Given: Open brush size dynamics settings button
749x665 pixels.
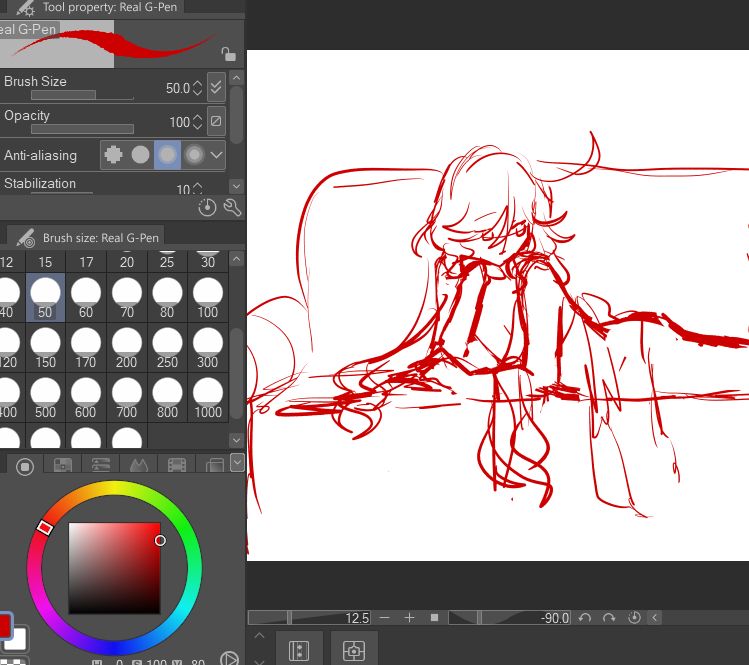Looking at the screenshot, I should pyautogui.click(x=216, y=87).
